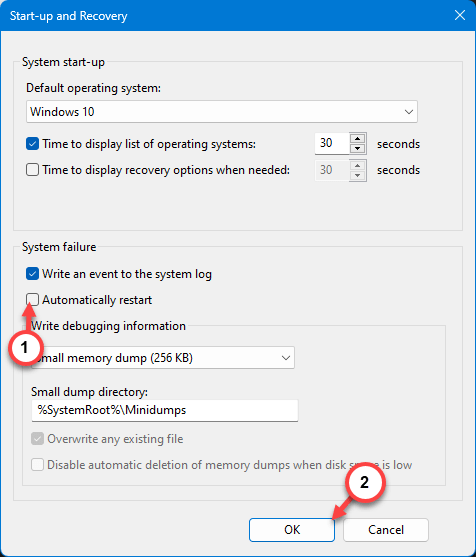Uncheck Write an event to the system log
The height and width of the screenshot is (557, 476).
point(32,274)
